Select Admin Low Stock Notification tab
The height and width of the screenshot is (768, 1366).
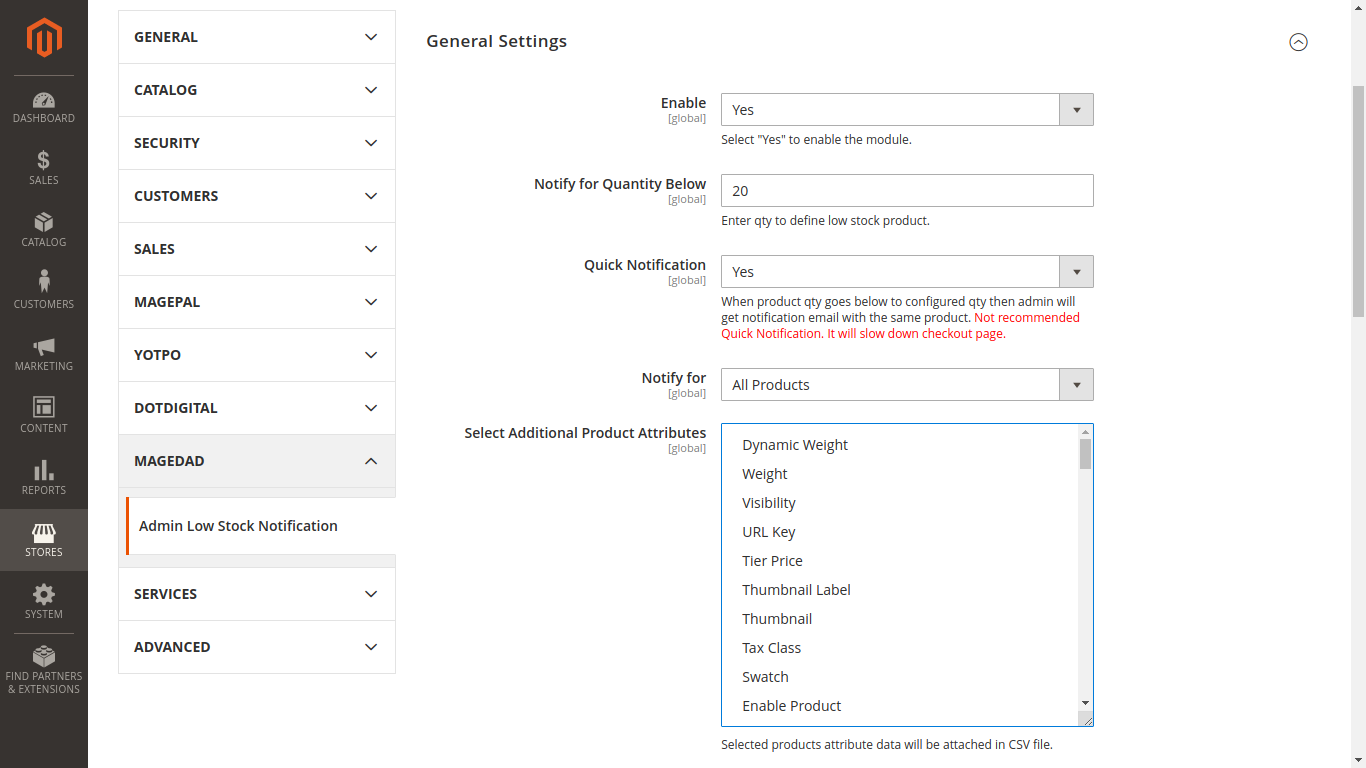coord(260,526)
